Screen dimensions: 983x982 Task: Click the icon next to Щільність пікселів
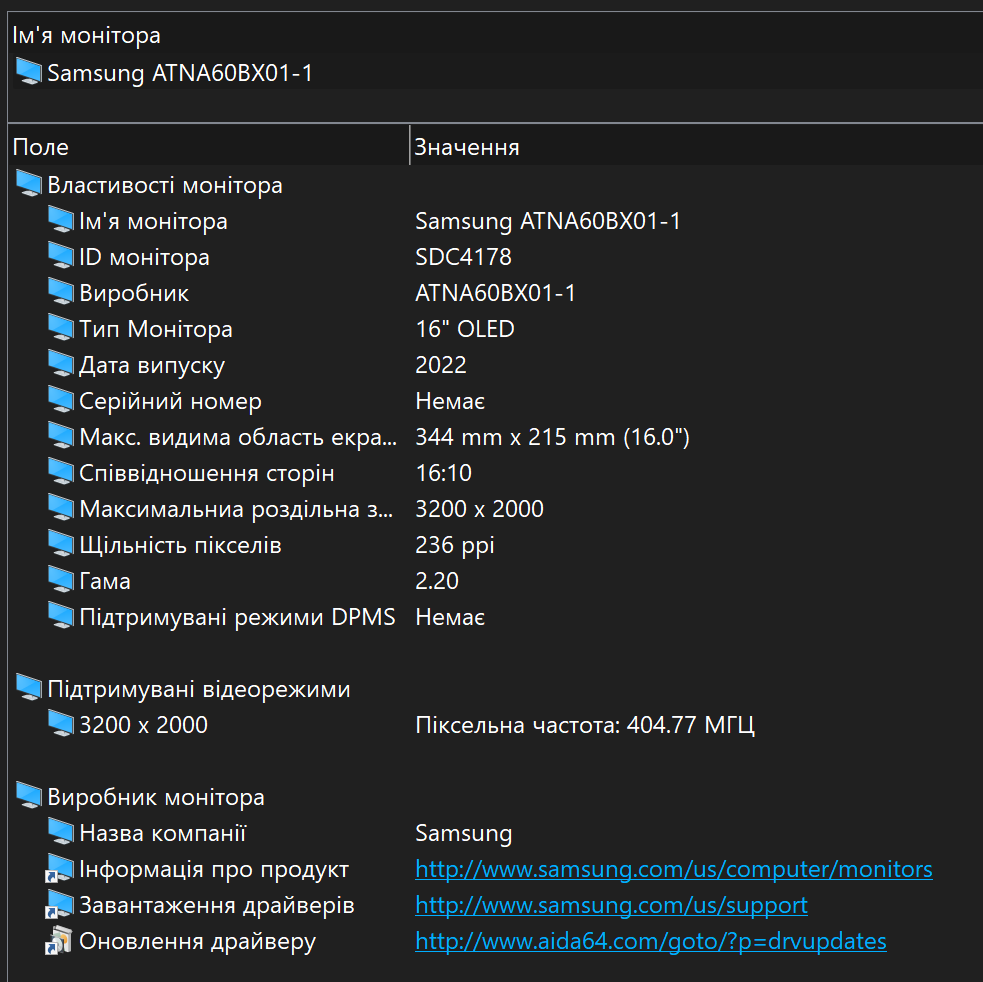coord(61,545)
